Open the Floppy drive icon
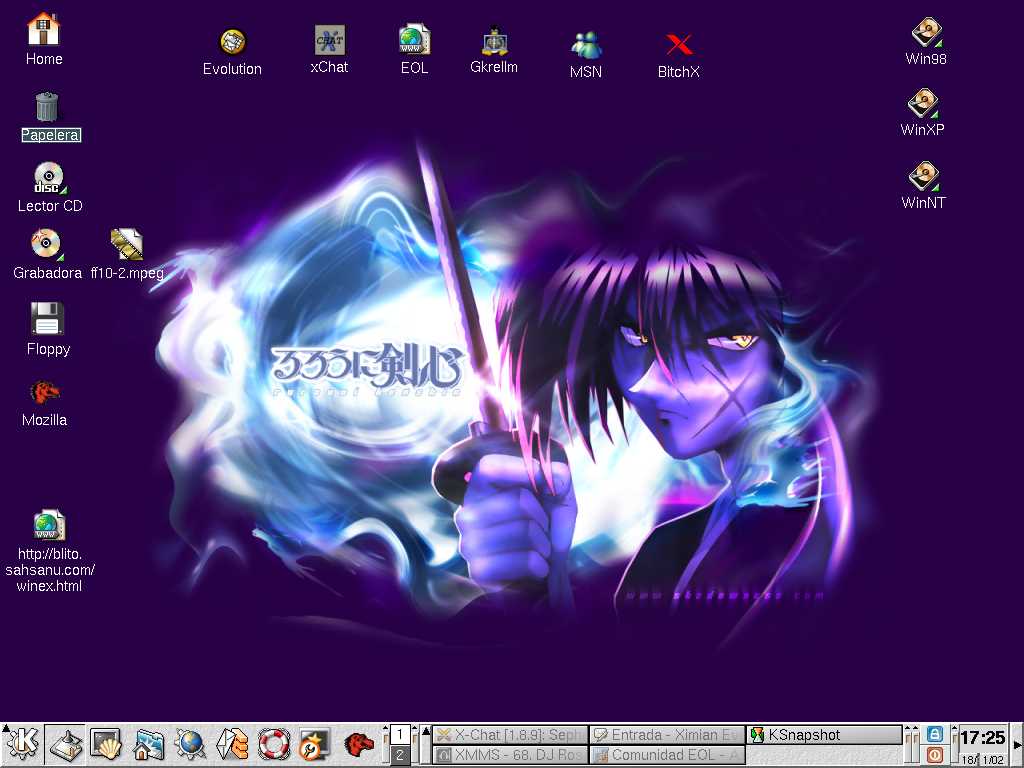This screenshot has width=1024, height=768. click(47, 319)
